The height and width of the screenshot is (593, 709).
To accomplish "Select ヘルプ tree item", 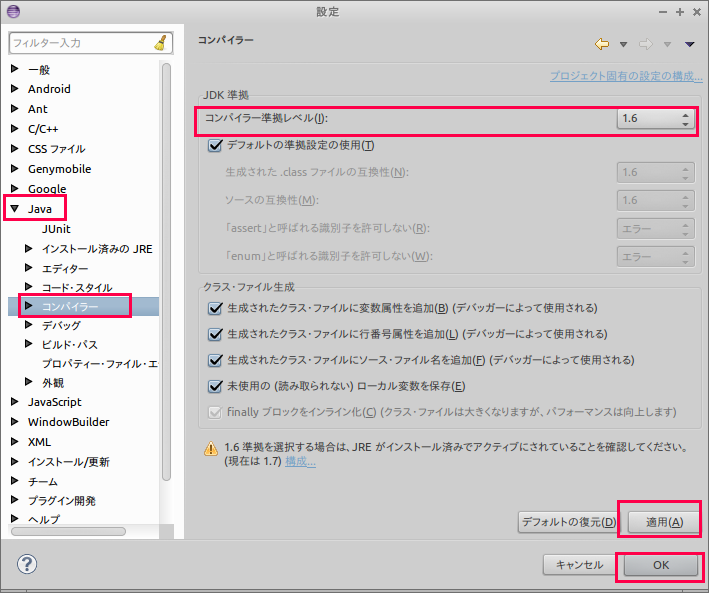I will tap(43, 519).
